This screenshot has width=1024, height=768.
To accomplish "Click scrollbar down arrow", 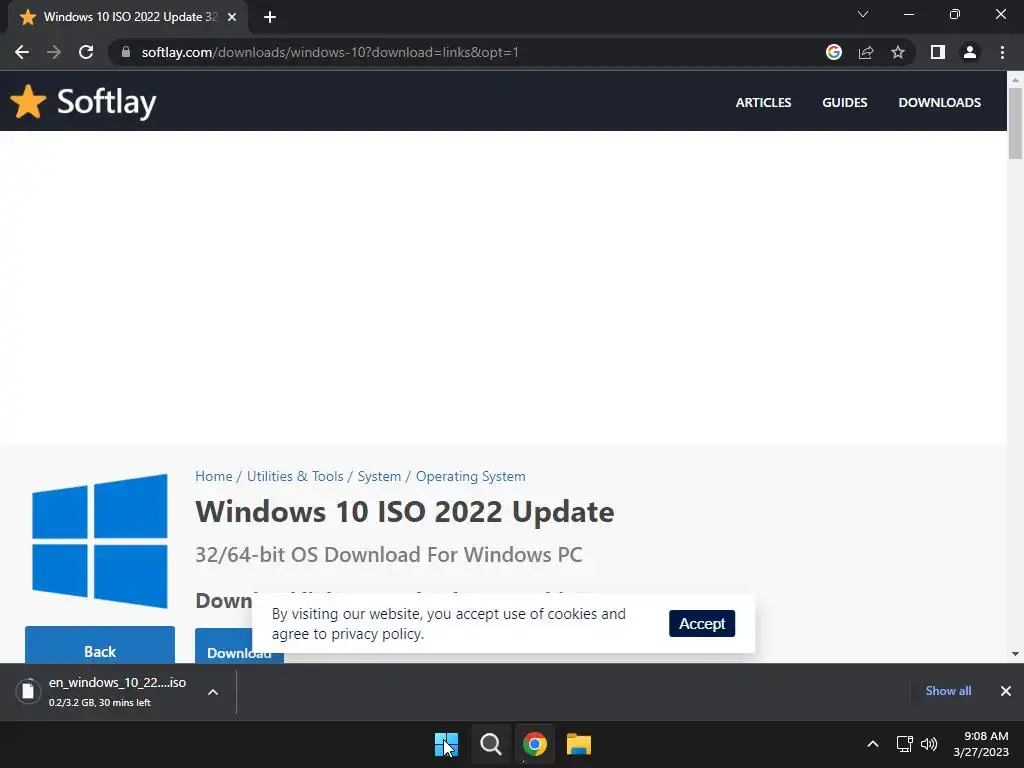I will coord(1015,654).
